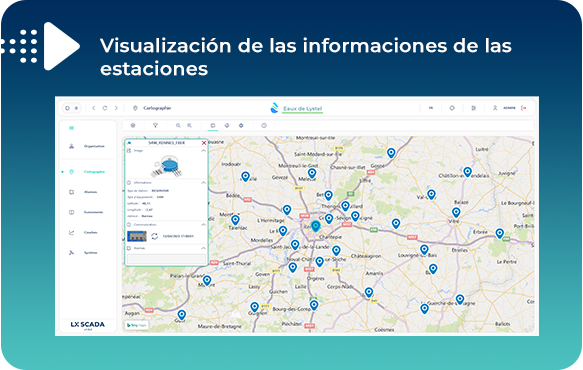Viewport: 583px width, 370px height.
Task: Click the map pin near Châtillon-en-Vendelais
Action: click(467, 171)
